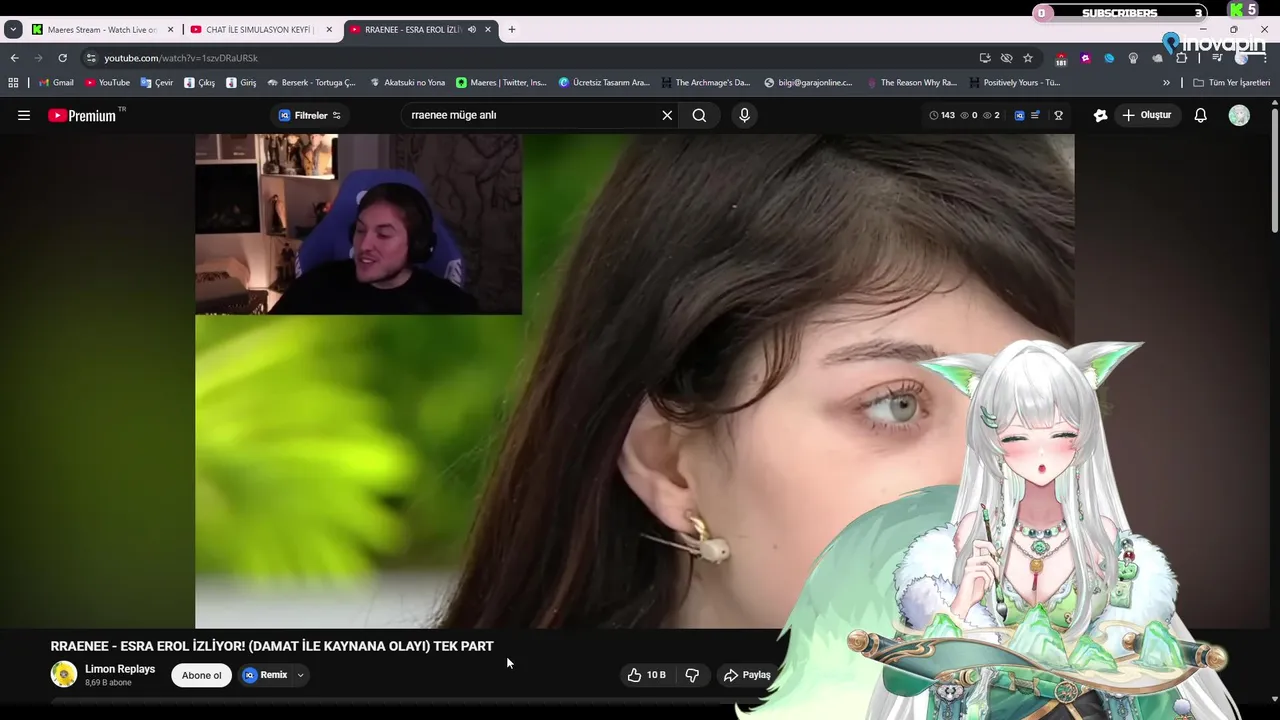Bookmark this page with star icon
Viewport: 1280px width, 720px height.
click(1028, 58)
